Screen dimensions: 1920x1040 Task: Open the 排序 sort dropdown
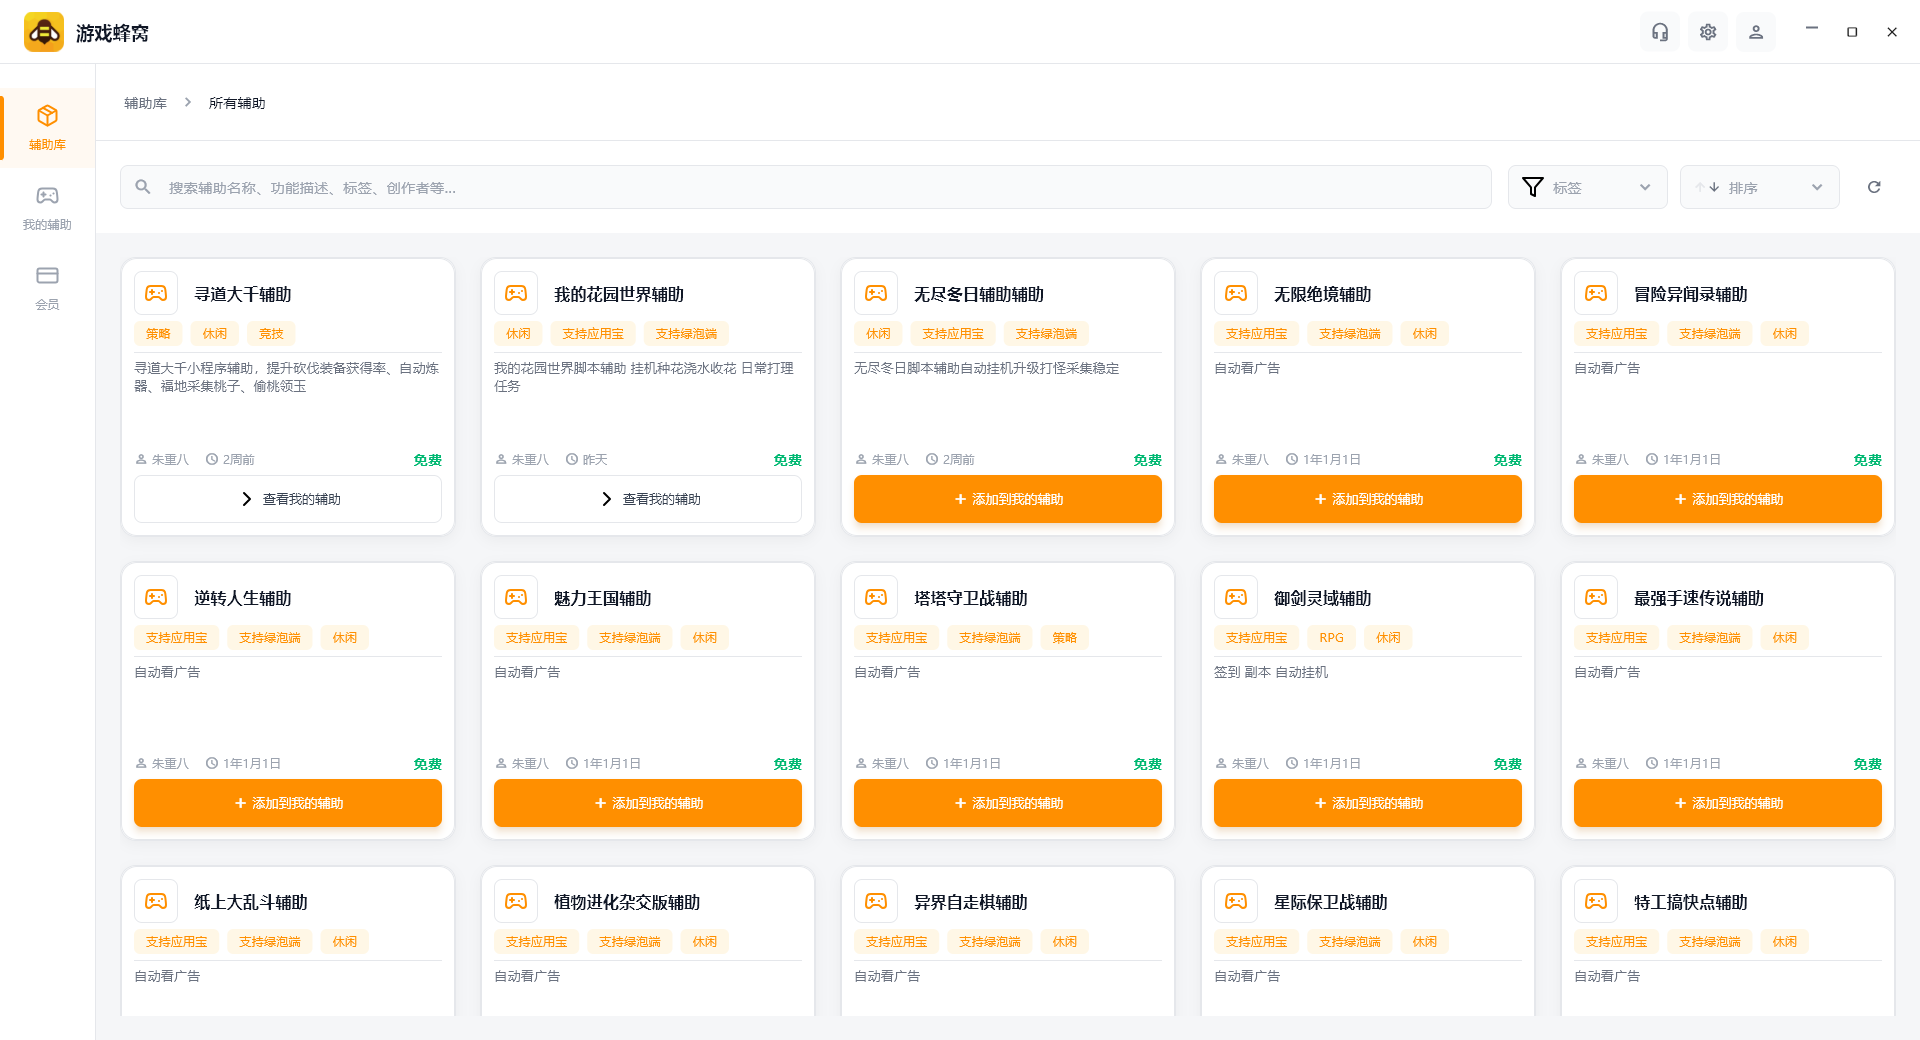(1759, 187)
